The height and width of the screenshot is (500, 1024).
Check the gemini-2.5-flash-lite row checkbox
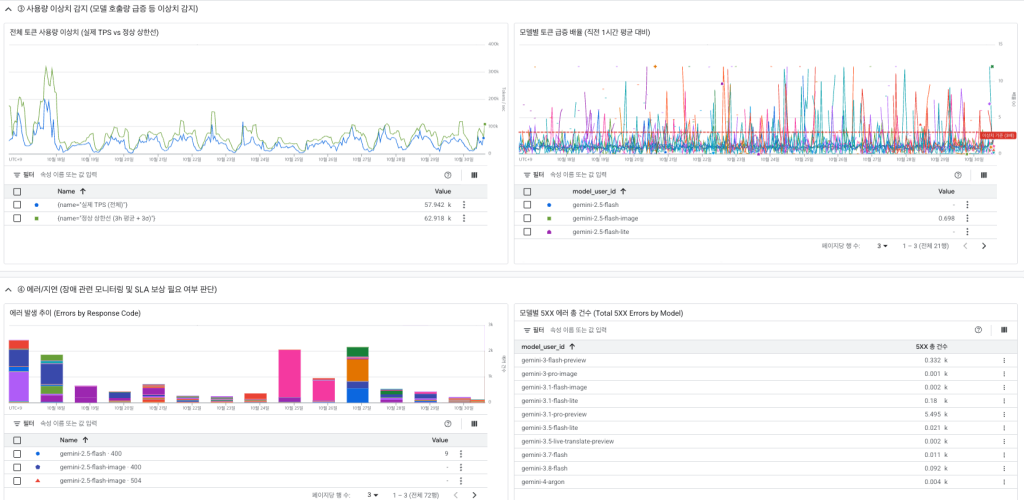click(x=527, y=232)
